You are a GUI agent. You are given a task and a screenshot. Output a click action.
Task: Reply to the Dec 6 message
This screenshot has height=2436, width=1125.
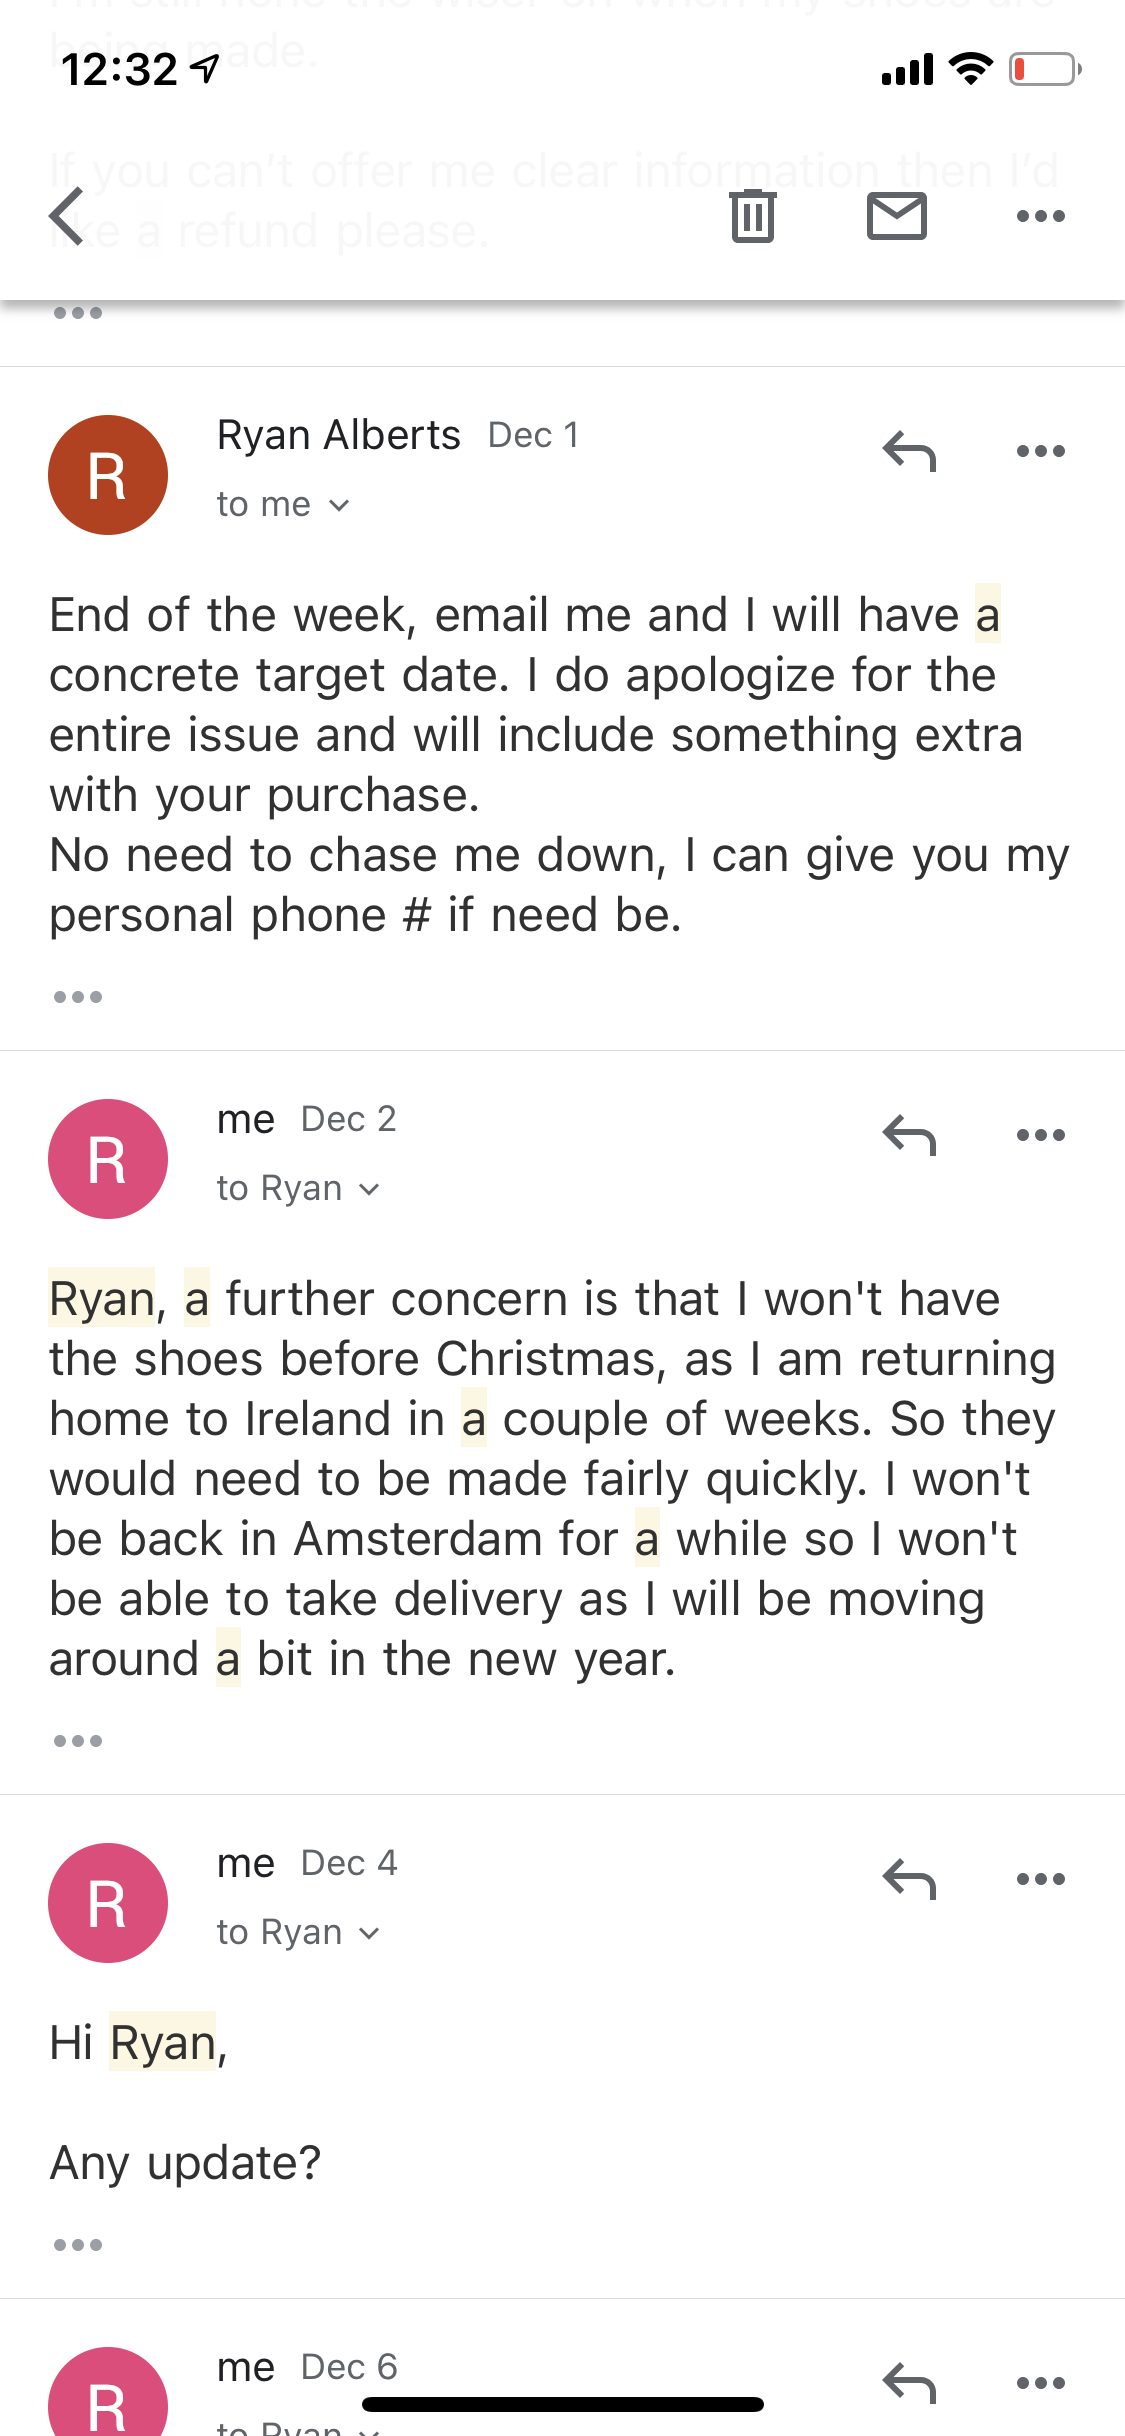(909, 2383)
